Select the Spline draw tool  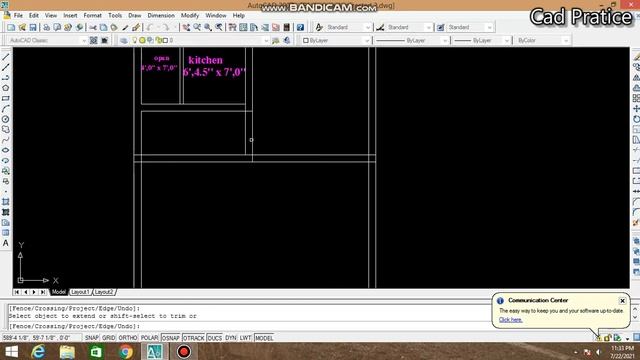click(6, 140)
